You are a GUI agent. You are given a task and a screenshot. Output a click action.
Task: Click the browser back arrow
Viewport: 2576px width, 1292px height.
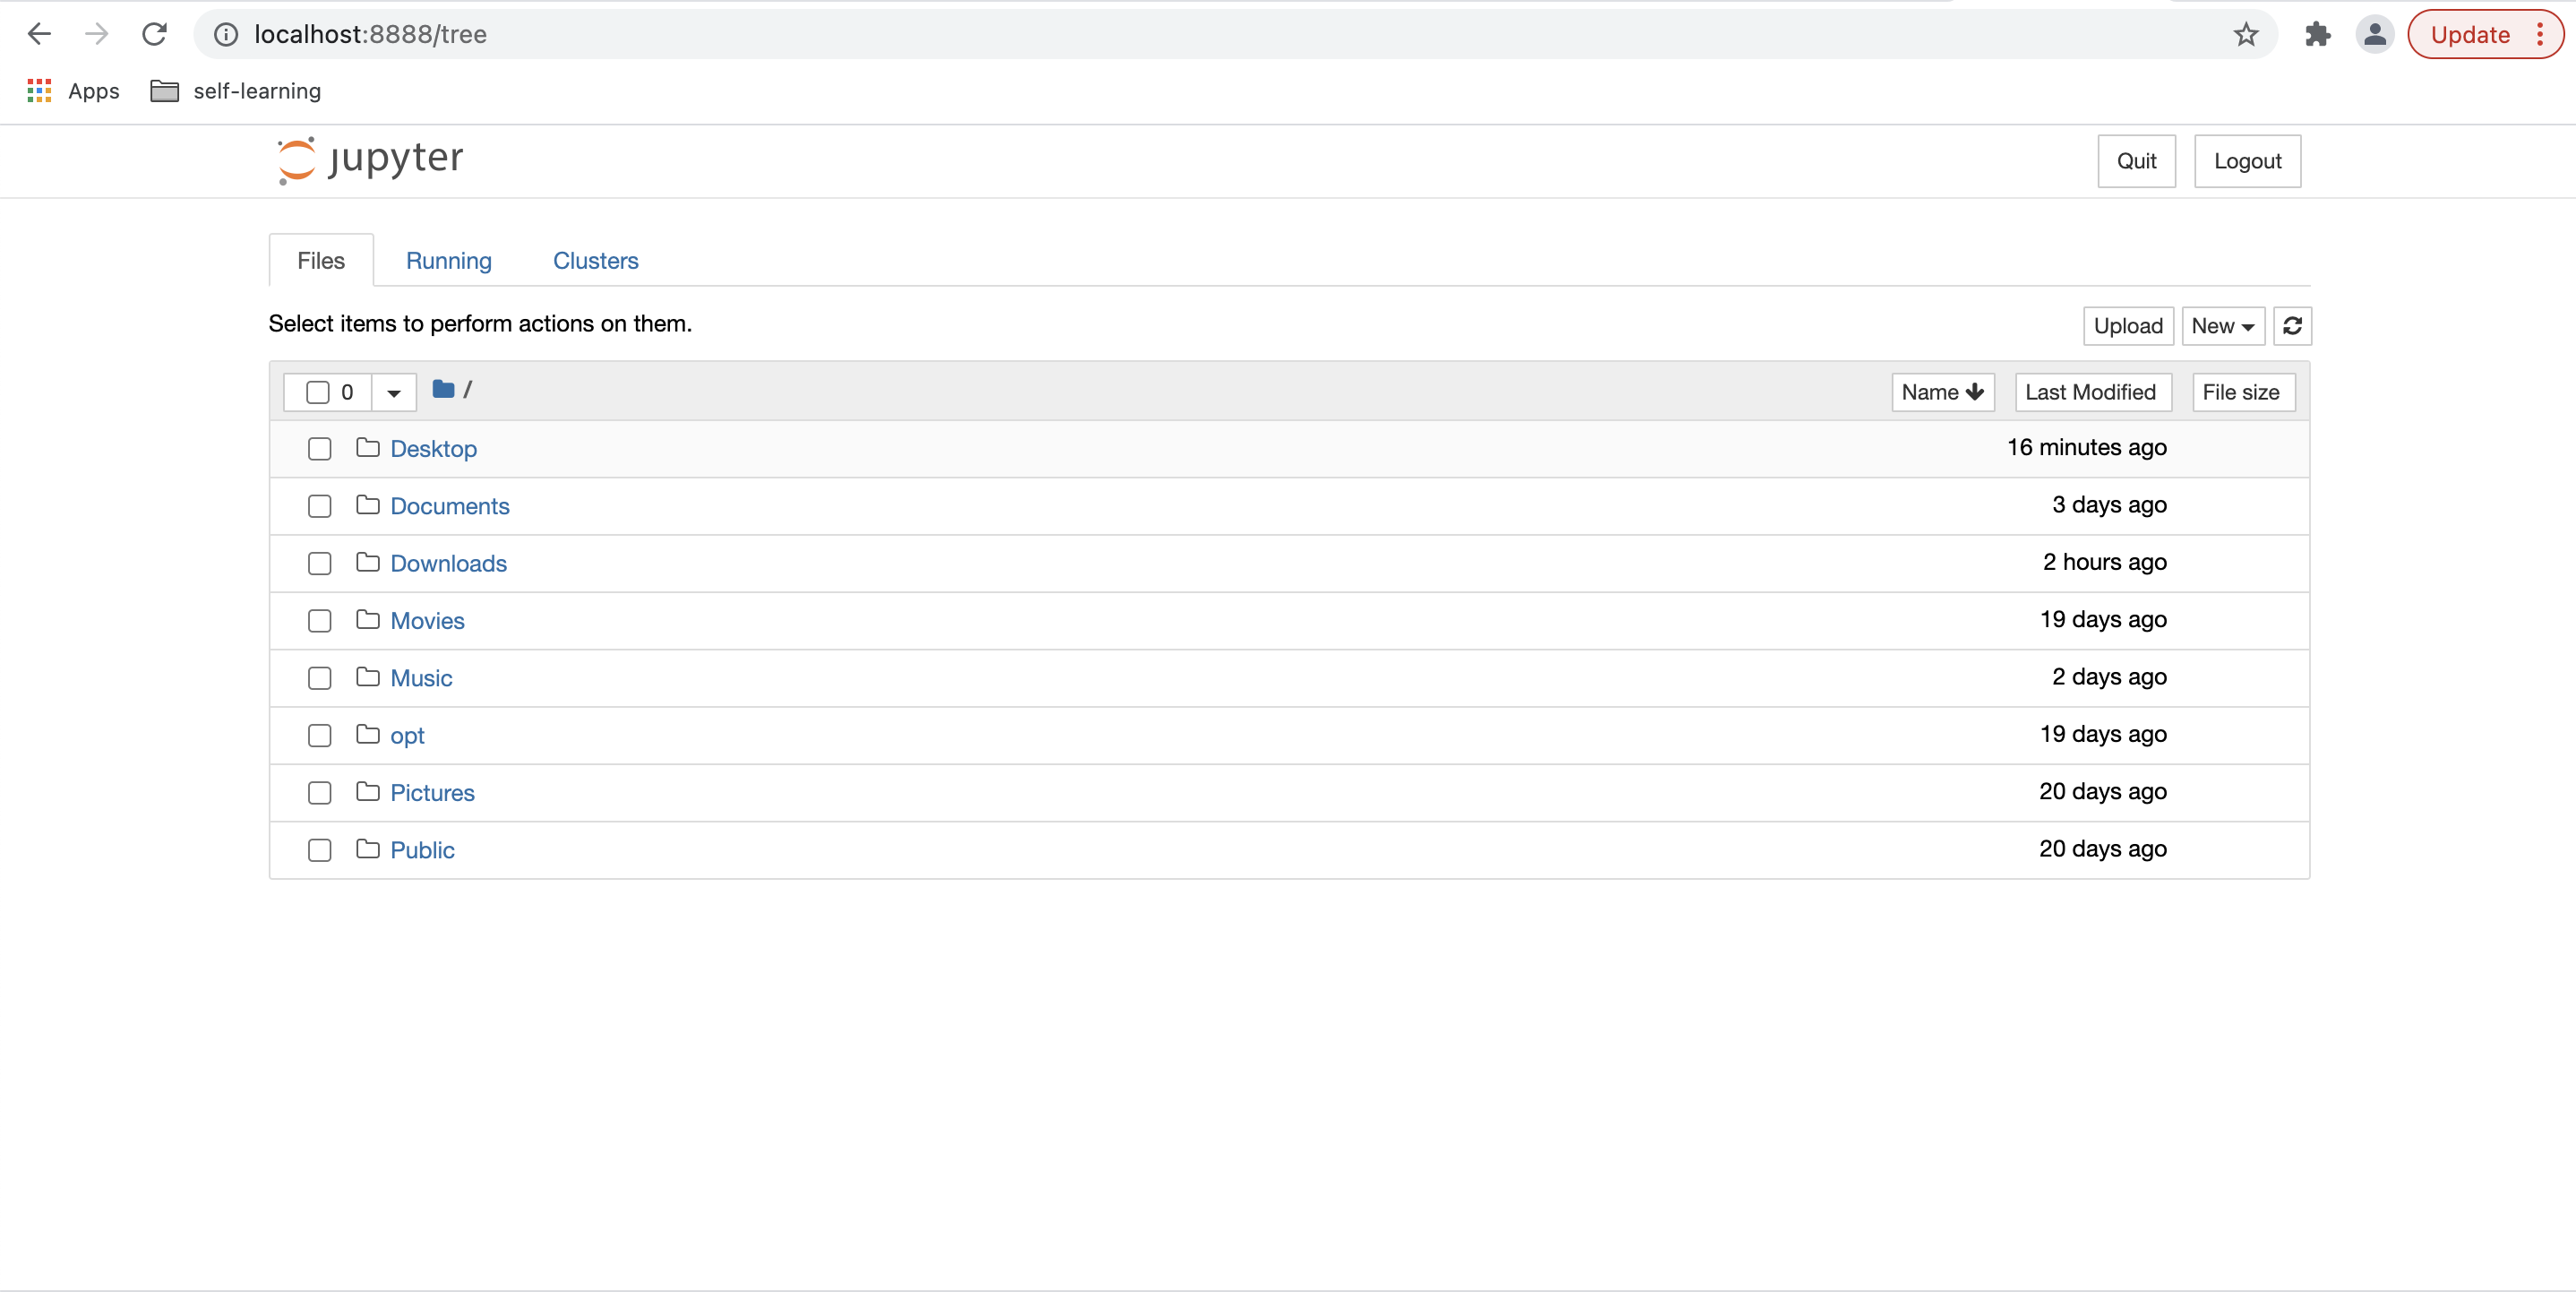(39, 34)
